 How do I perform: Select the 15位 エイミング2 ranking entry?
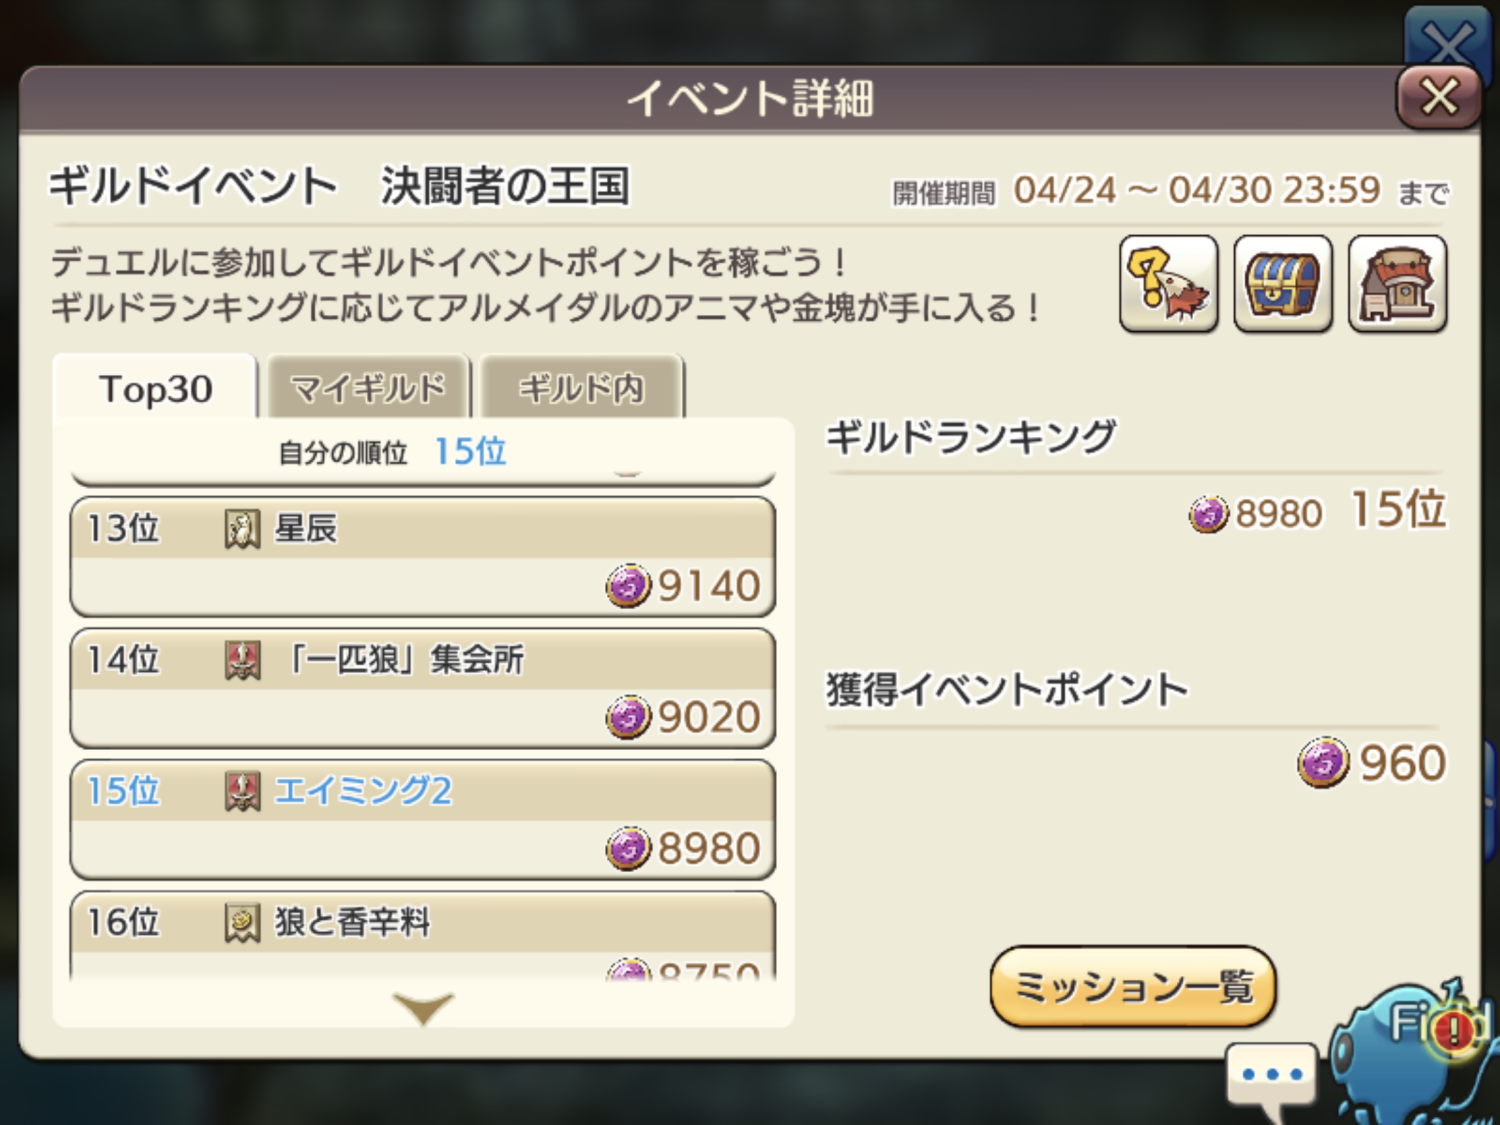[422, 820]
